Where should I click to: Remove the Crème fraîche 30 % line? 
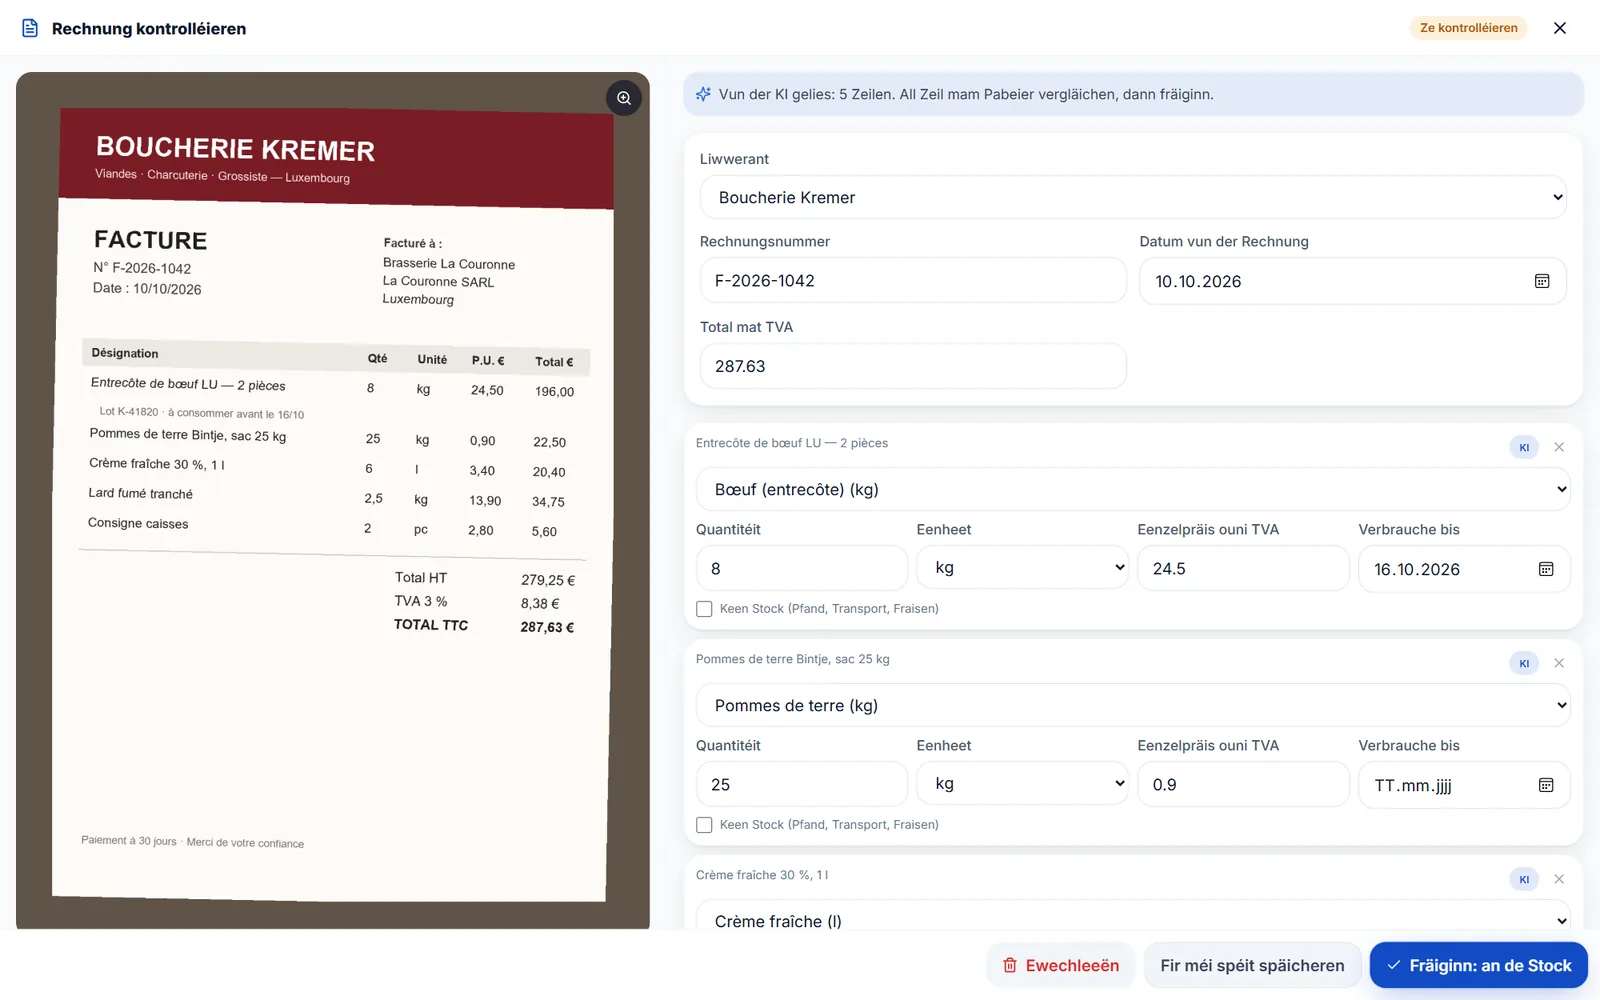pos(1559,879)
